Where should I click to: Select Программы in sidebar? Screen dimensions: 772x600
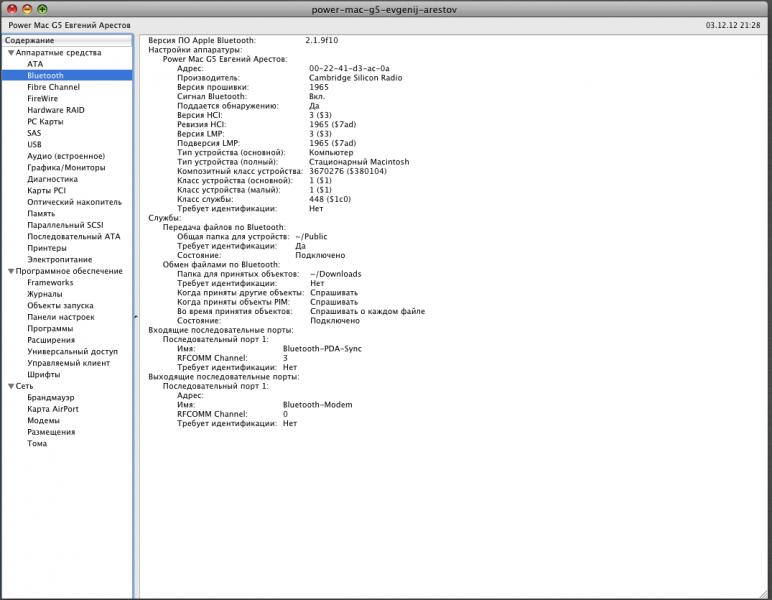pos(50,329)
